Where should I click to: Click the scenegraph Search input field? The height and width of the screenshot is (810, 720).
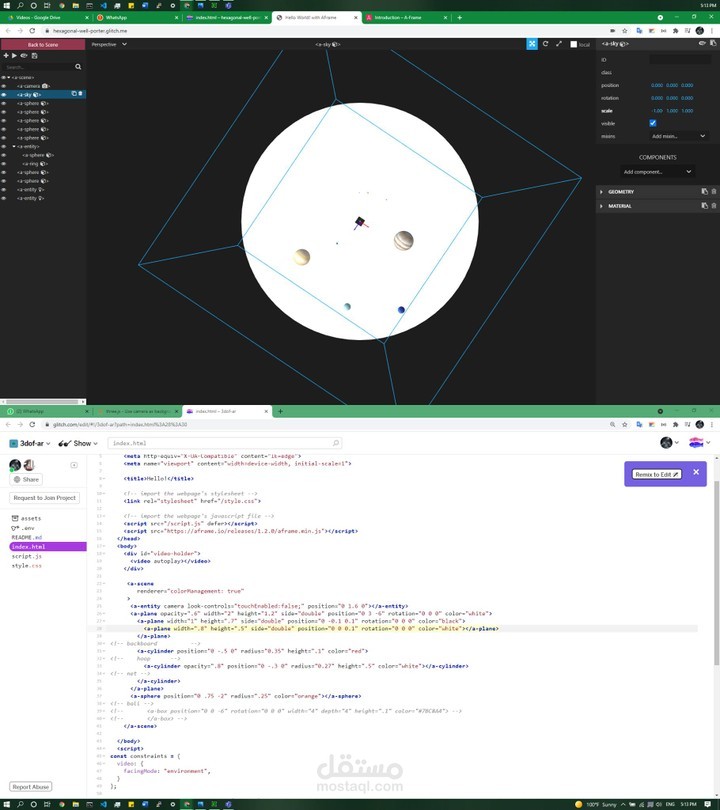38,67
